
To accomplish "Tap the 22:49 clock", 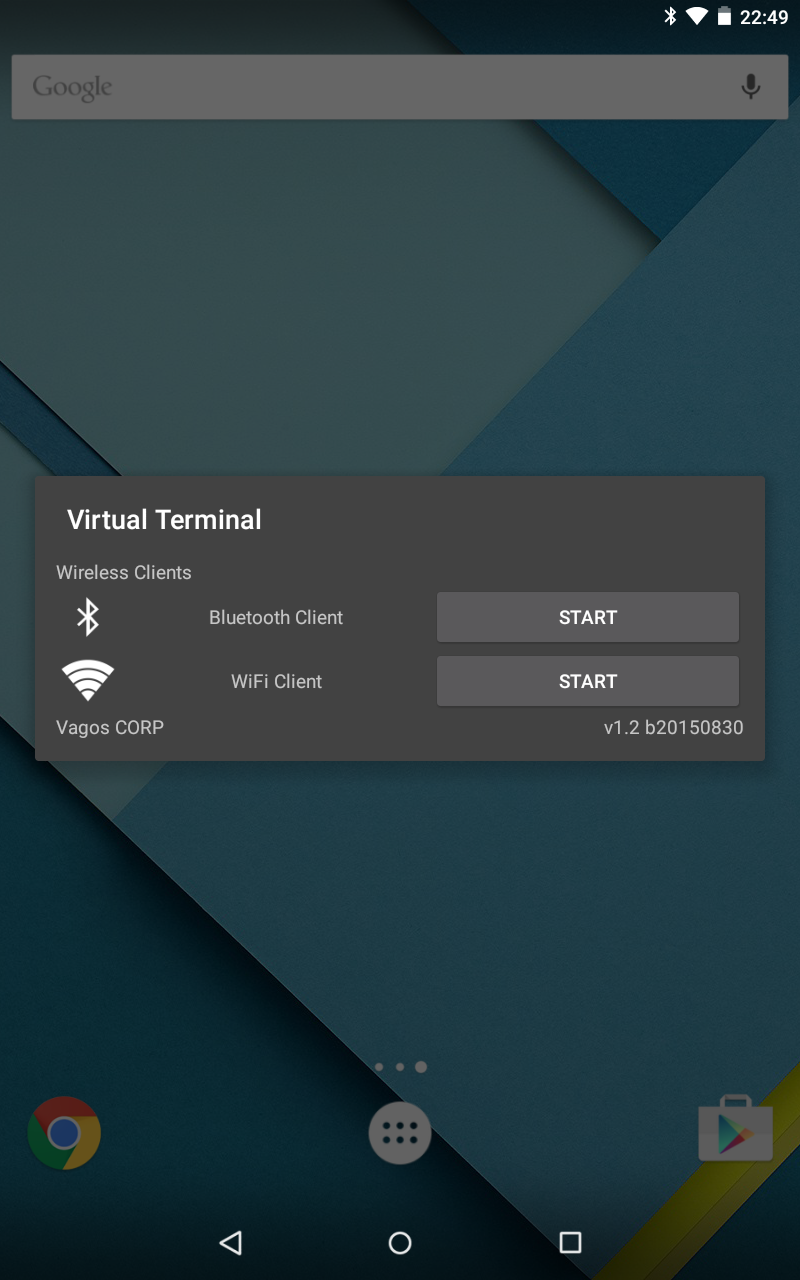I will coord(764,17).
